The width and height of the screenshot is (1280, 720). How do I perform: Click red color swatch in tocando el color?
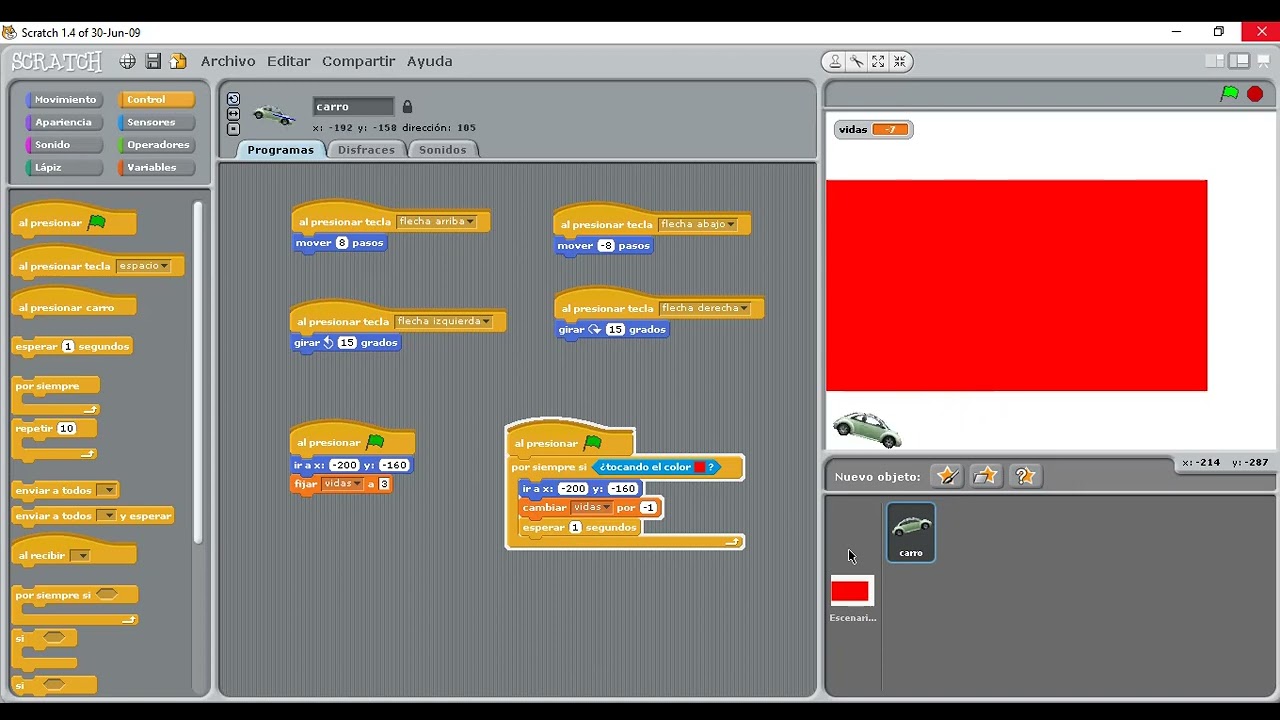click(x=700, y=467)
